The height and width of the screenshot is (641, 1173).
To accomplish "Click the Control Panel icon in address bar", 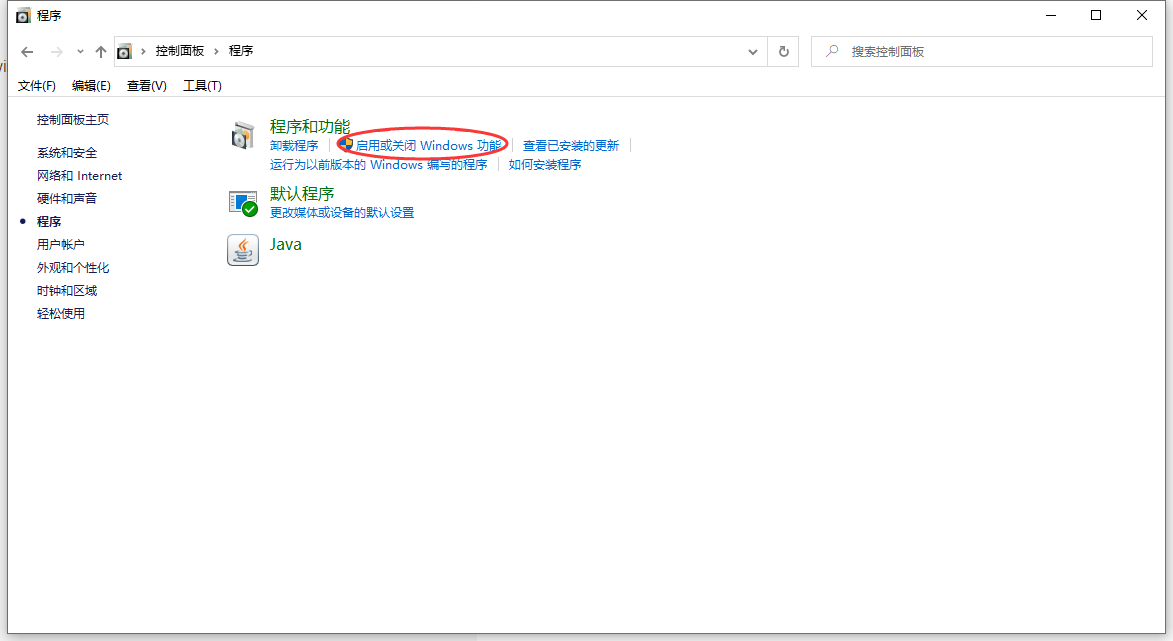I will click(x=124, y=52).
